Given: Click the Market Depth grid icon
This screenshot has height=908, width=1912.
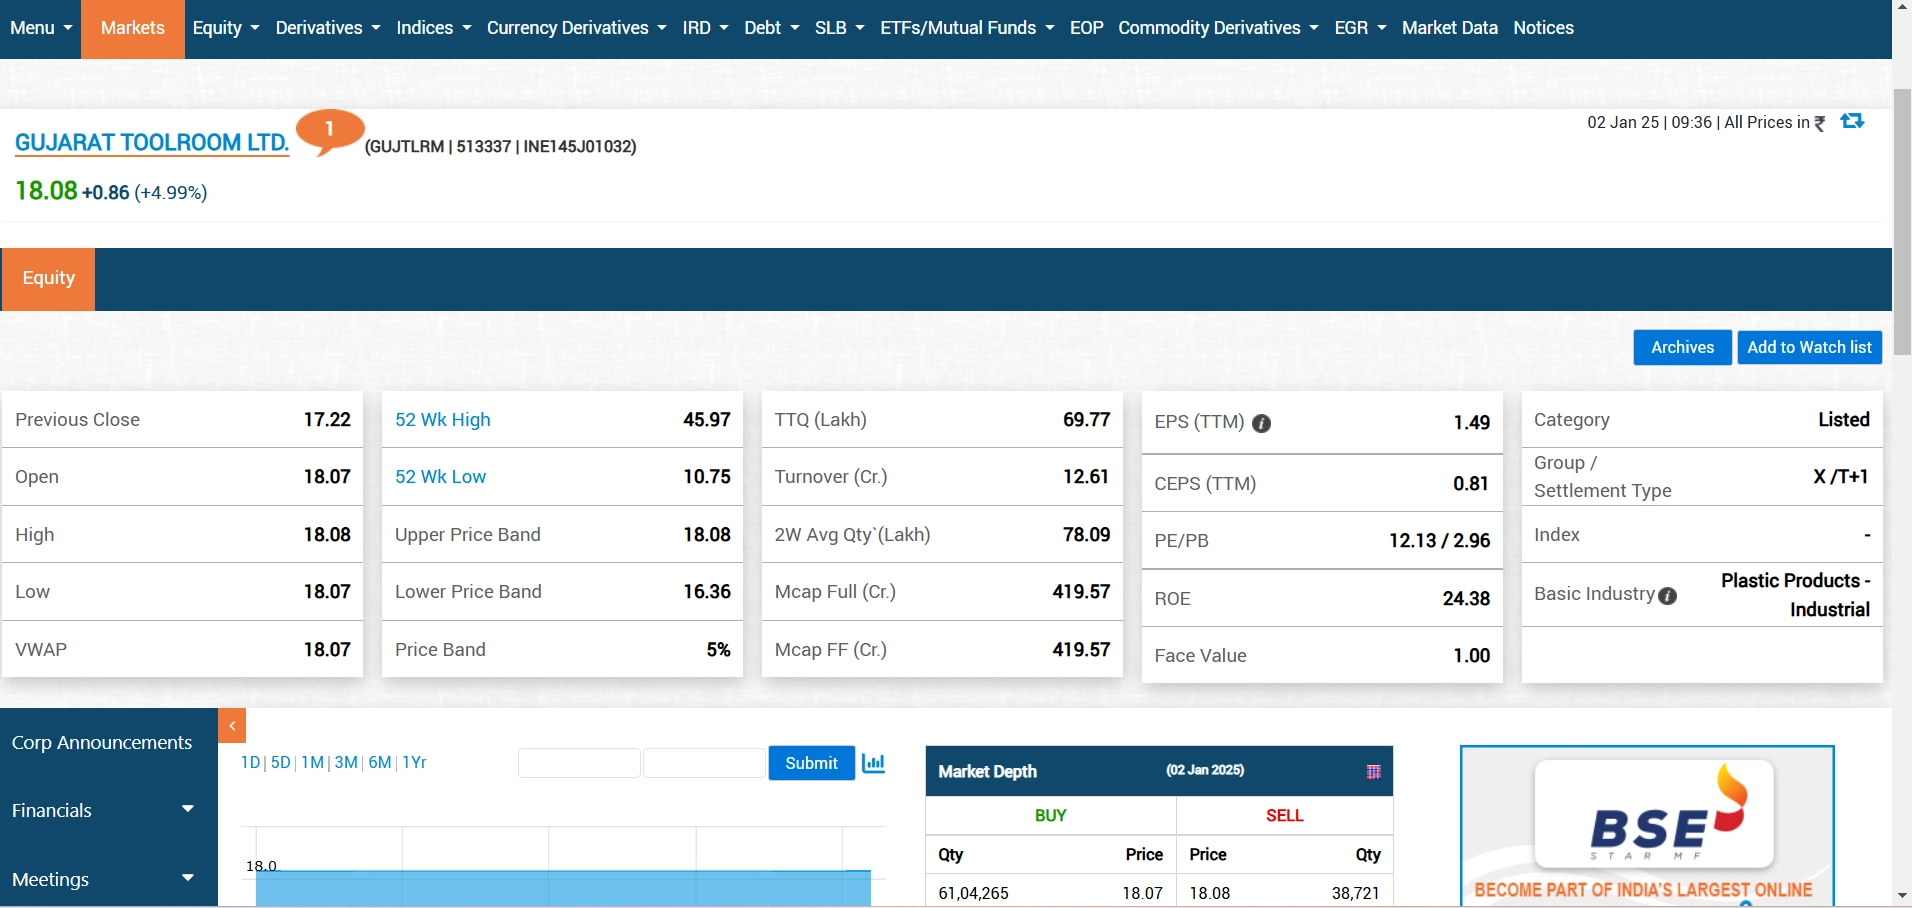Looking at the screenshot, I should click(x=1373, y=771).
